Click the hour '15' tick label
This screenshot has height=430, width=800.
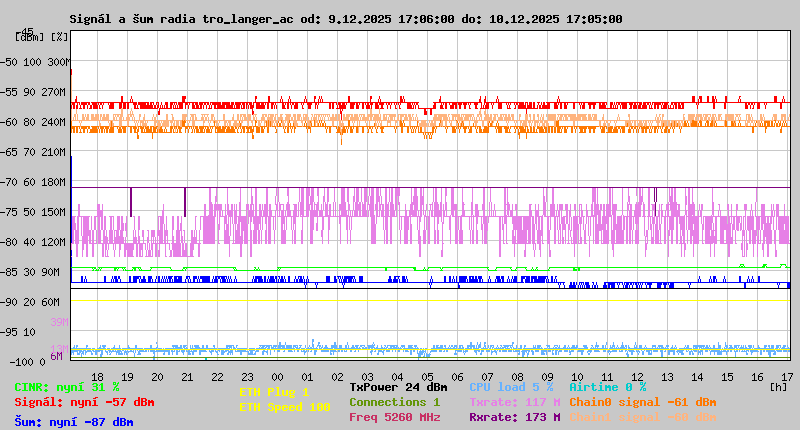click(728, 377)
